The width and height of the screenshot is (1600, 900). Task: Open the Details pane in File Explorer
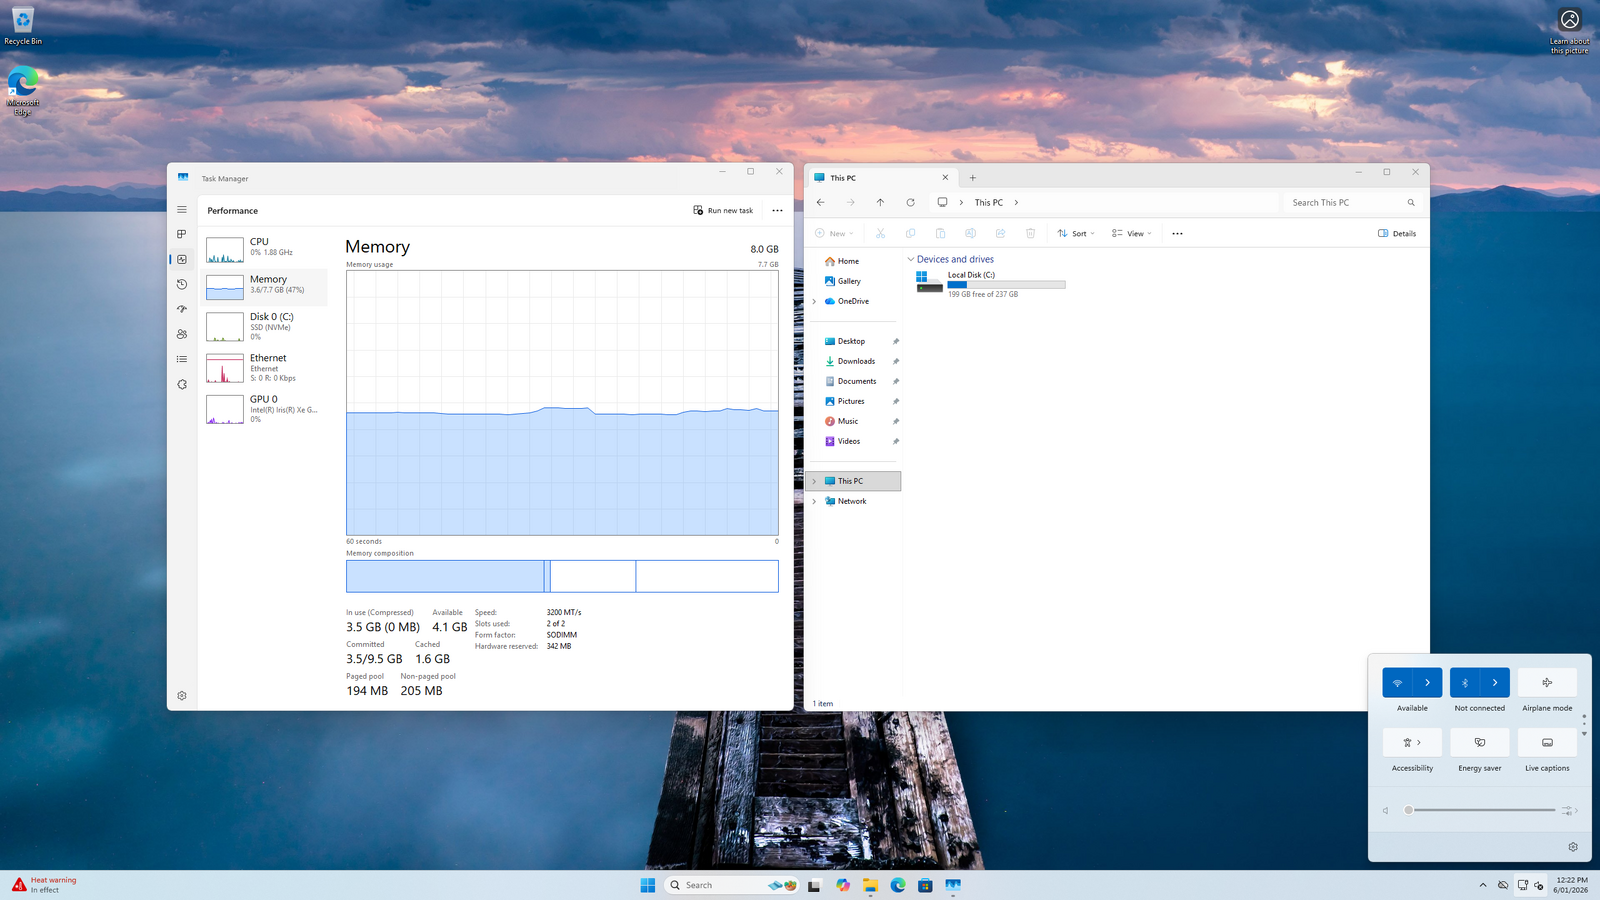[x=1397, y=234]
